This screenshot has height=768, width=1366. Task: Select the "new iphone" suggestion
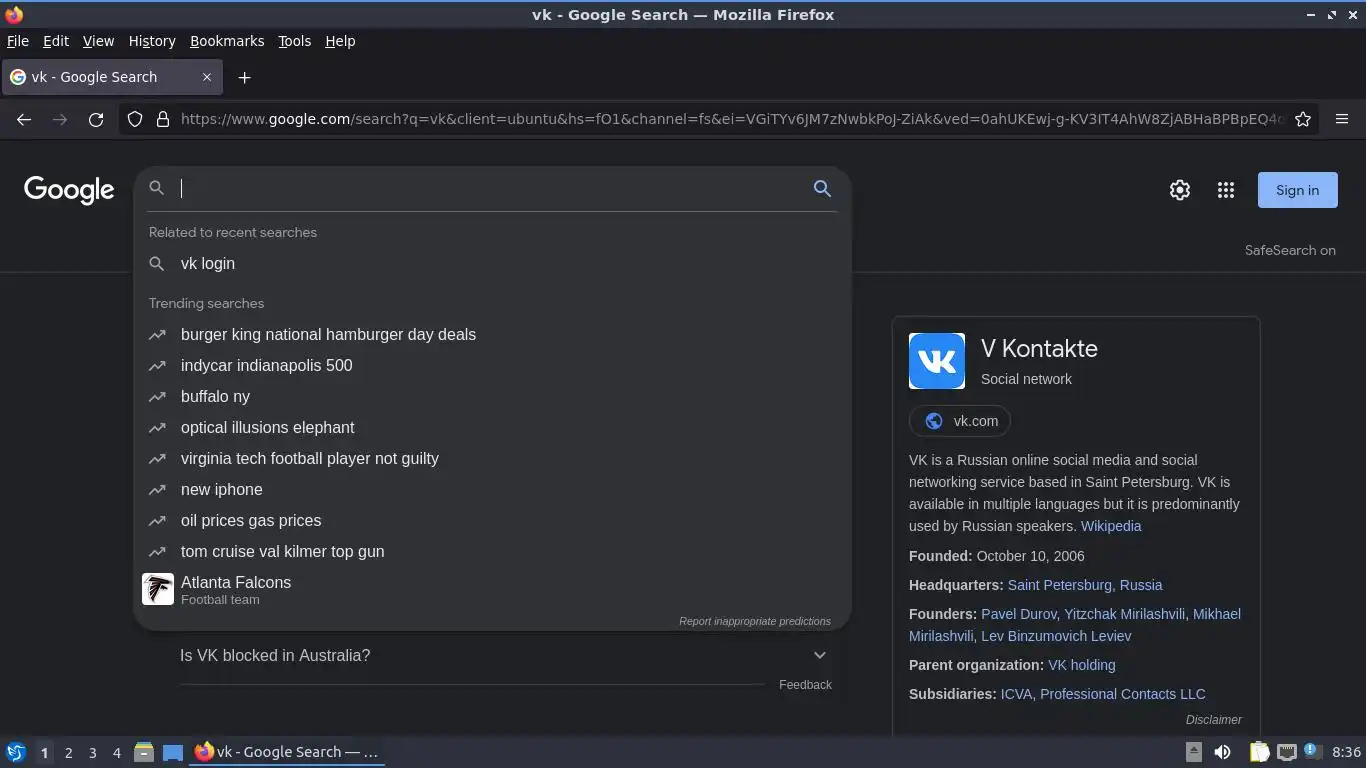tap(492, 489)
